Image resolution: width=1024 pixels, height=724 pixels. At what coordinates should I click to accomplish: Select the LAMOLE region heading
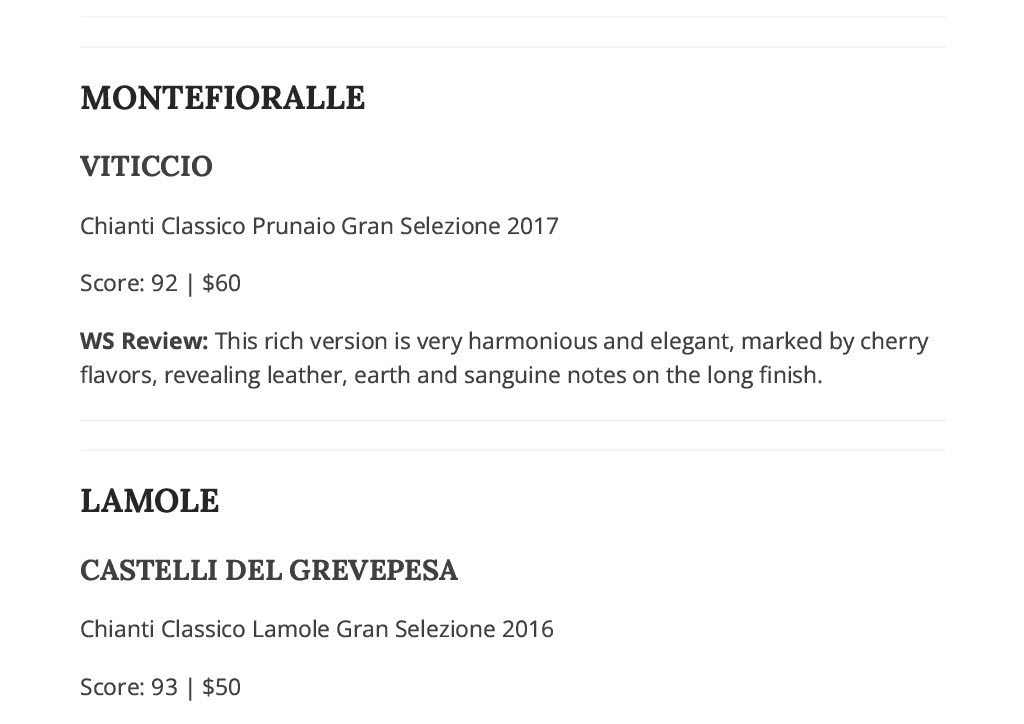[x=150, y=501]
